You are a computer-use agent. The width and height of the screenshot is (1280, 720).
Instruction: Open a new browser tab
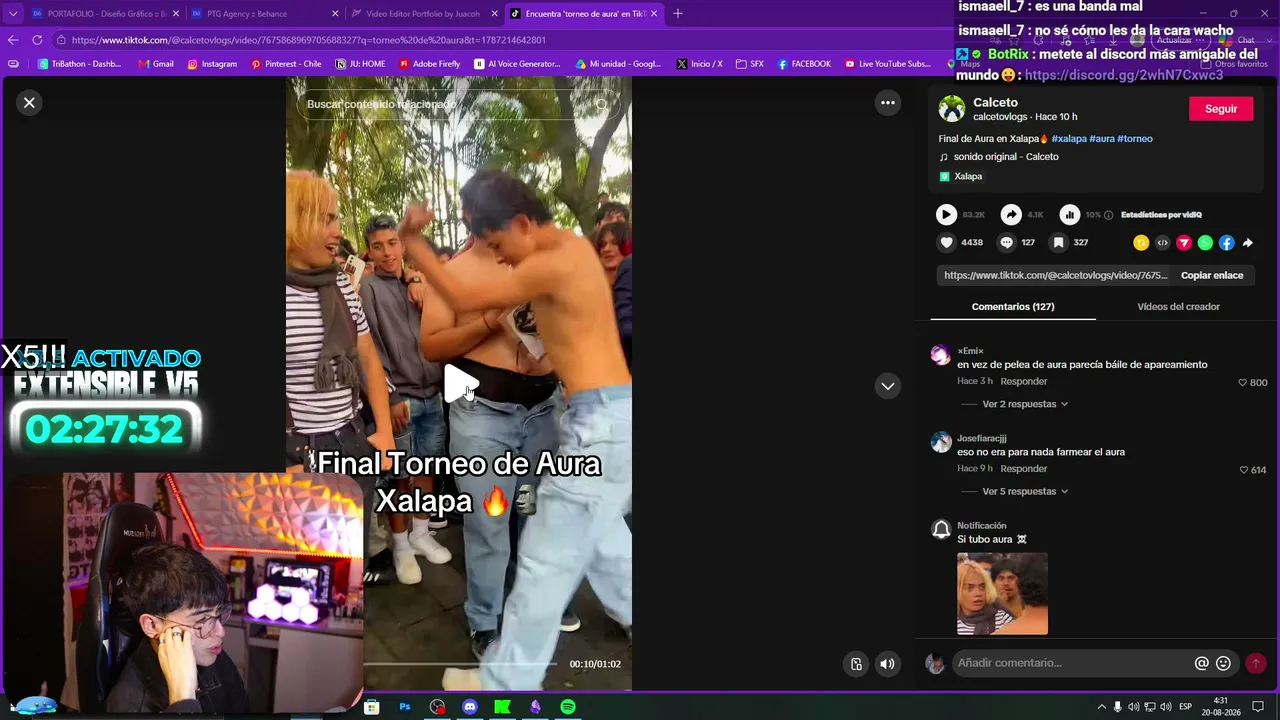point(678,14)
